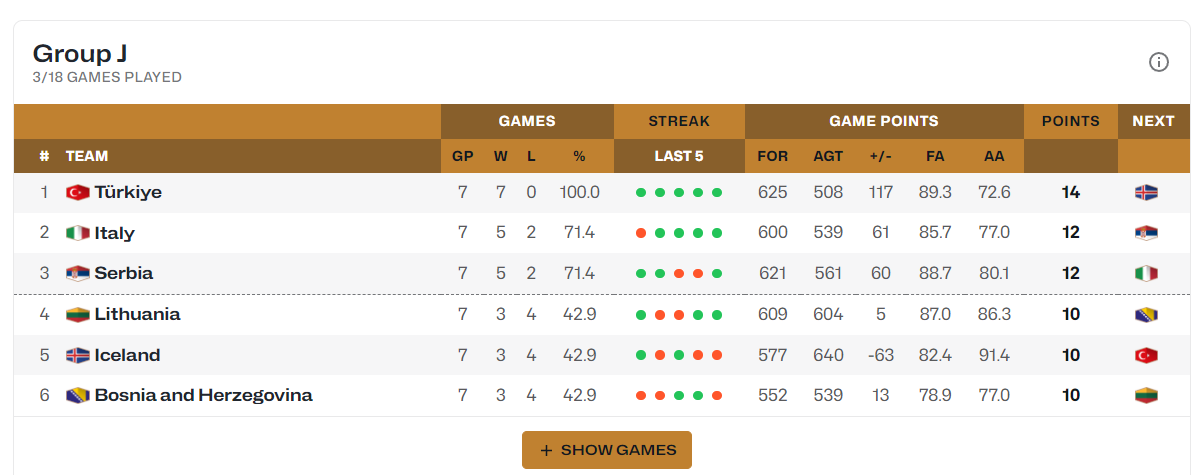Click Bosnia and Herzegovina's flag icon
The image size is (1198, 475).
78,396
